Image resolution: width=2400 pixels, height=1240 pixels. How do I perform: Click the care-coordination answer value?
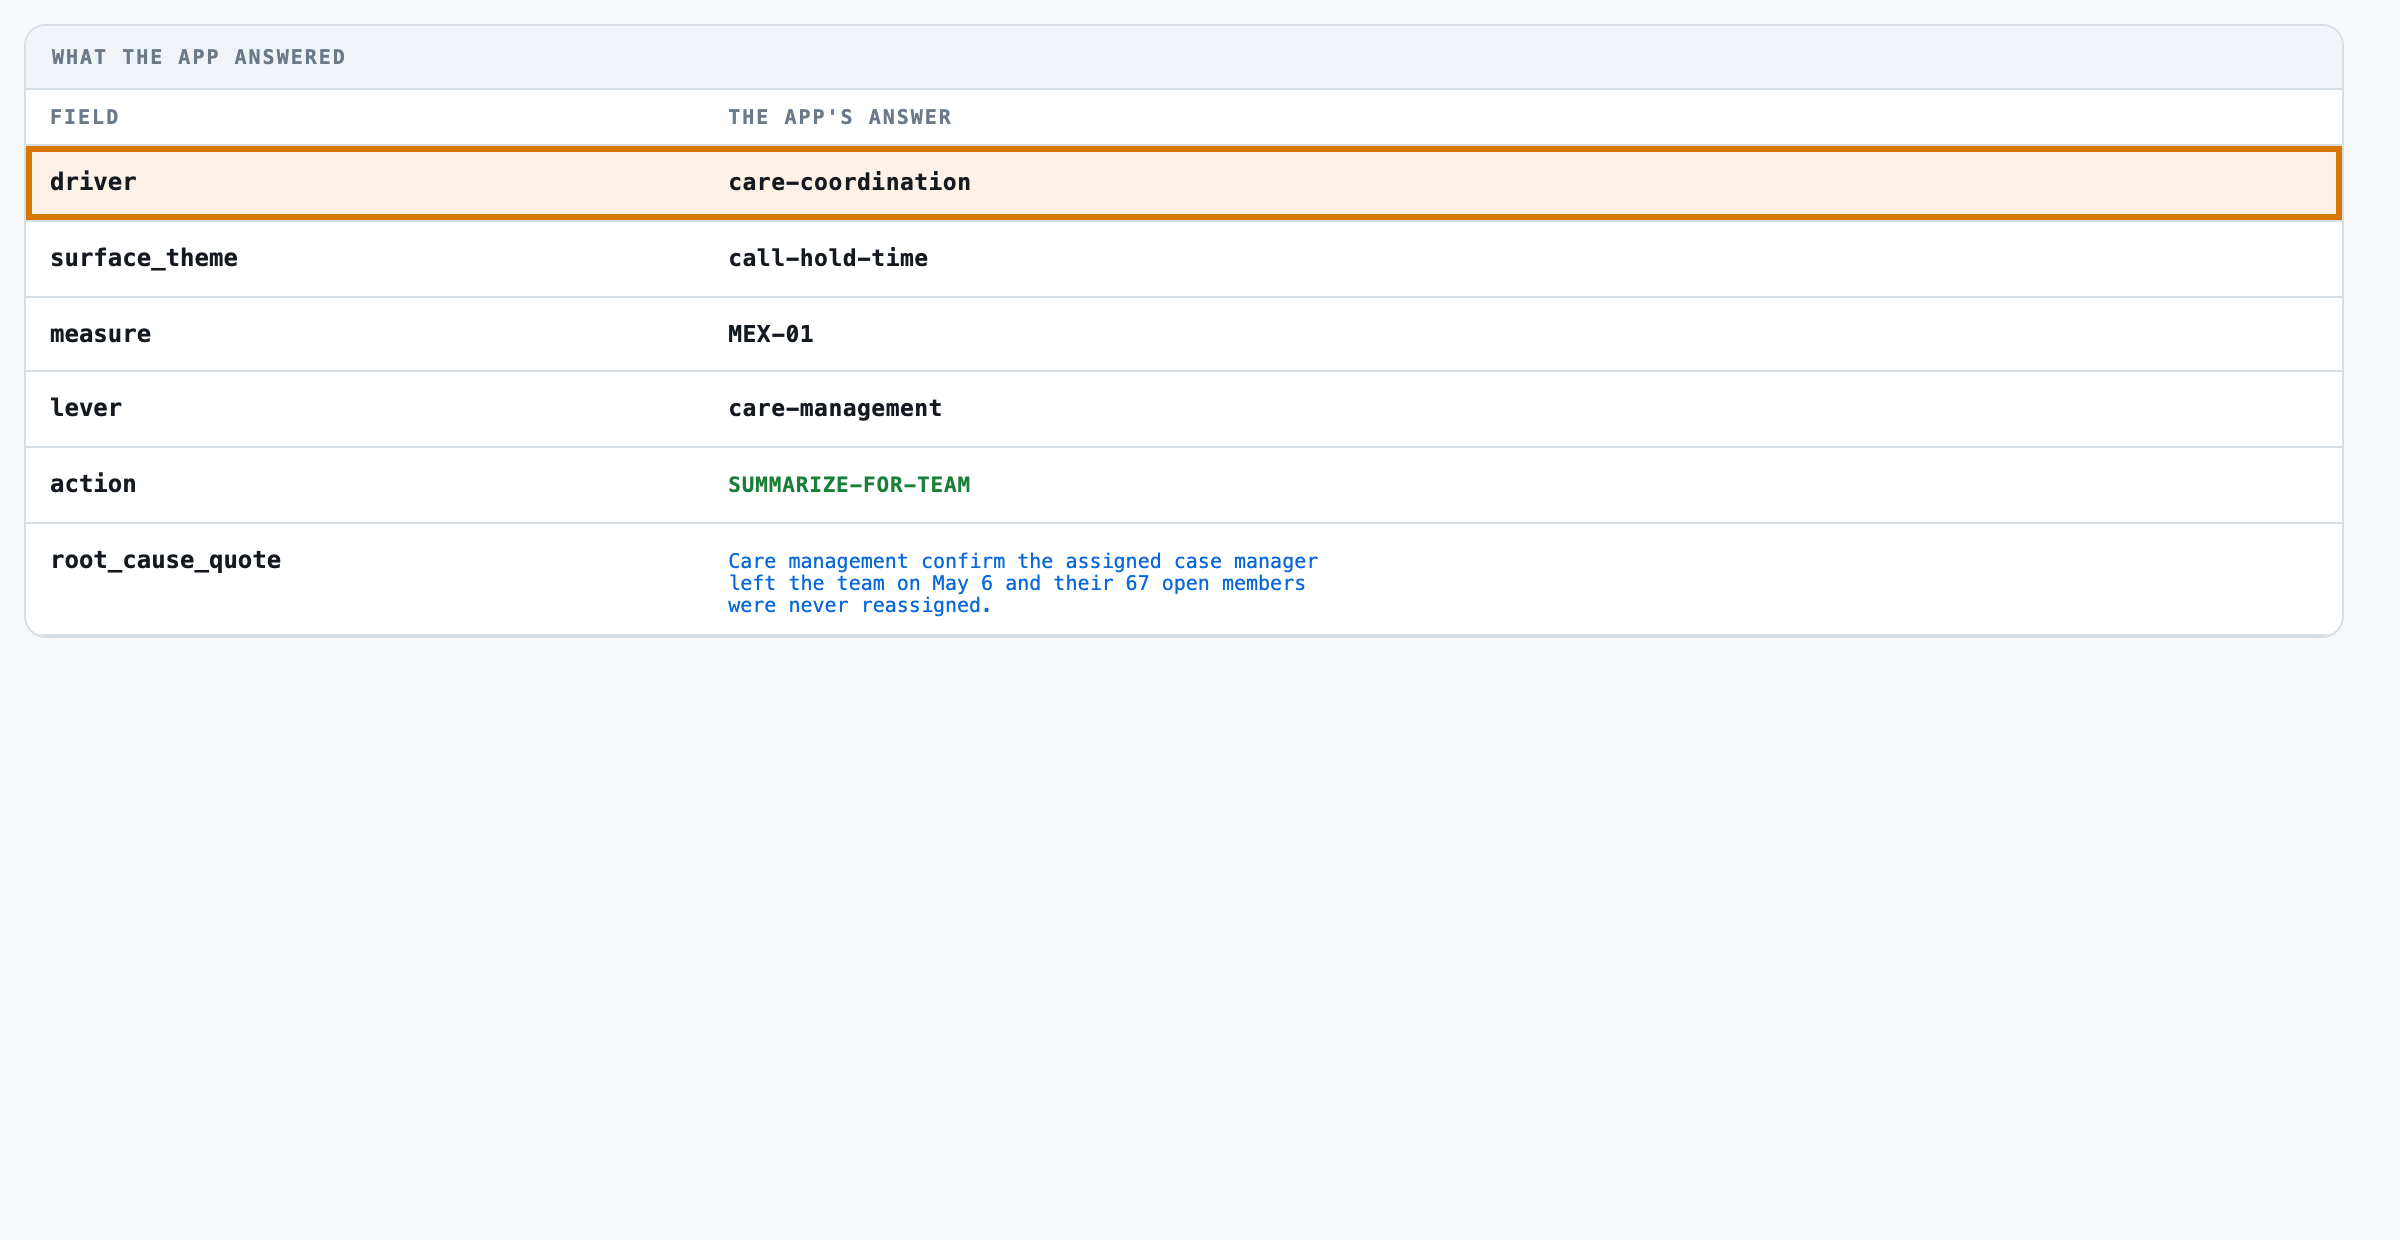pyautogui.click(x=849, y=182)
